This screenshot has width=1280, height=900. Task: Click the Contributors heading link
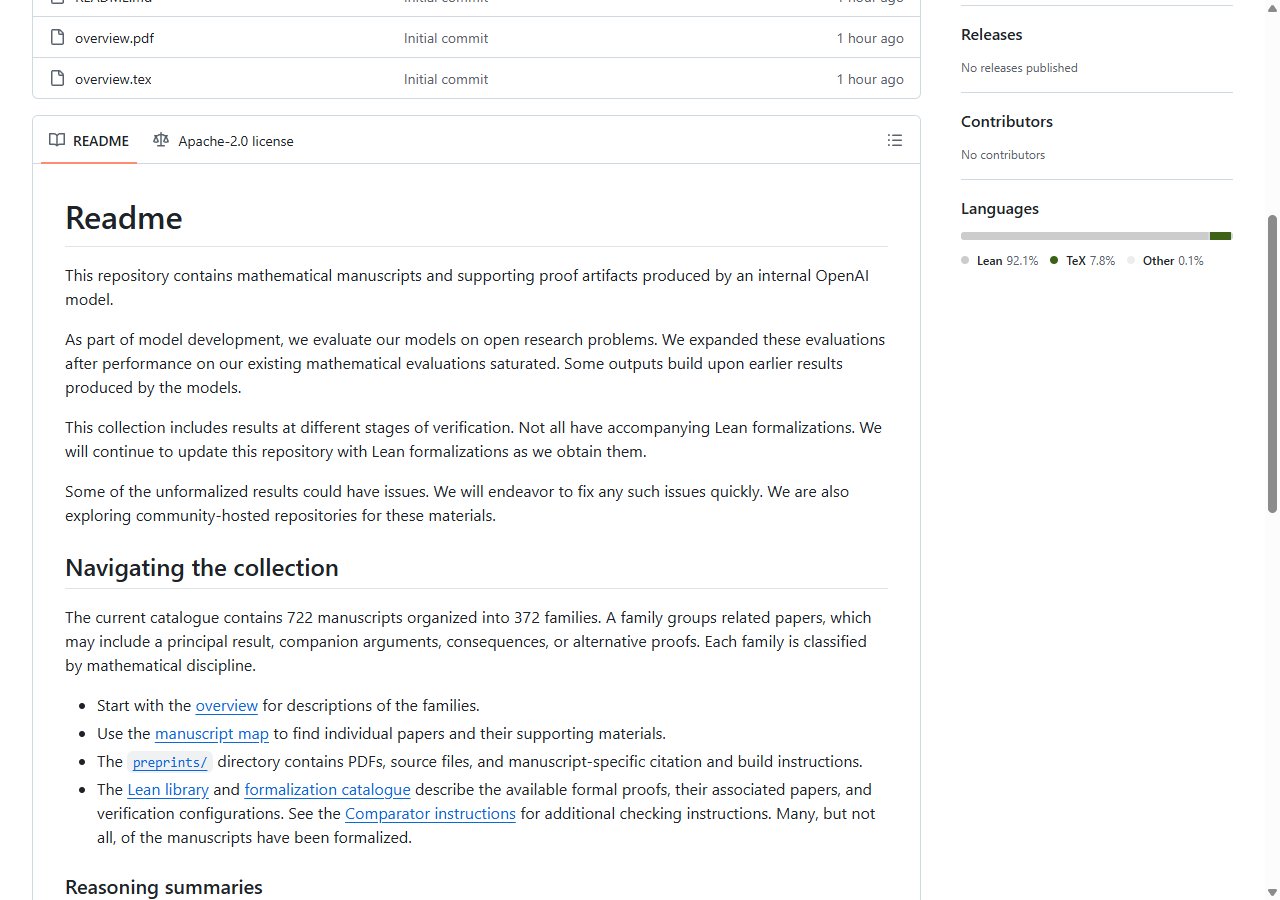point(1007,122)
